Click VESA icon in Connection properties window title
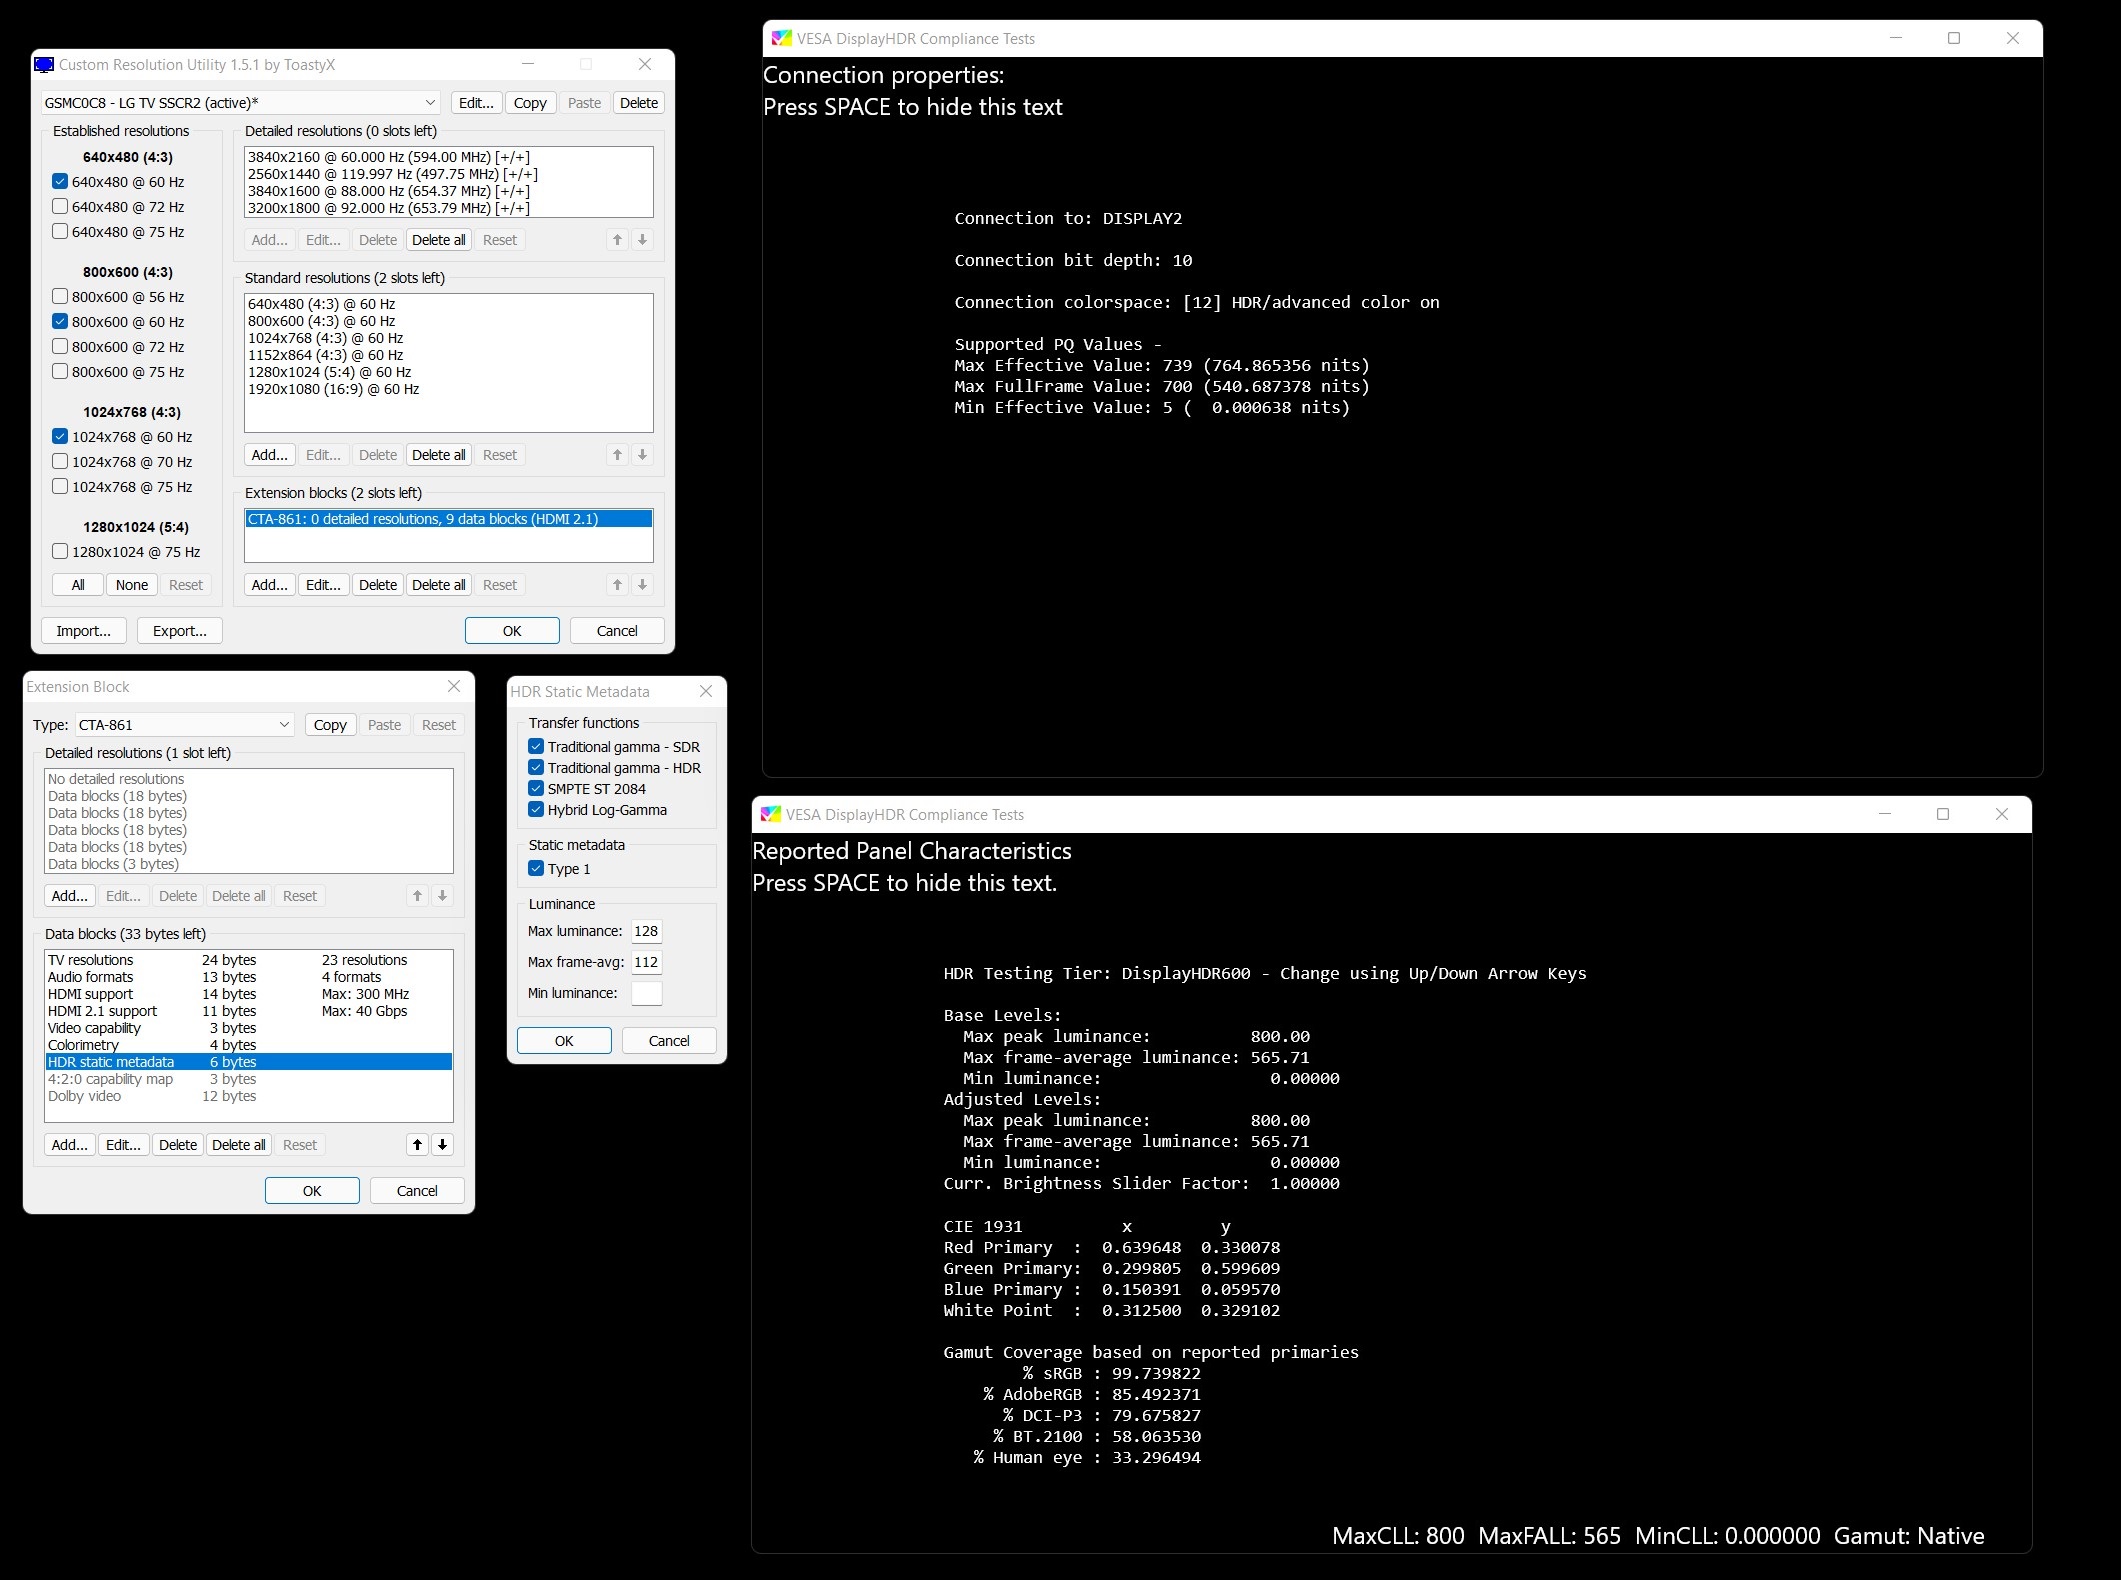Screen dimensions: 2121x1580 coord(781,39)
